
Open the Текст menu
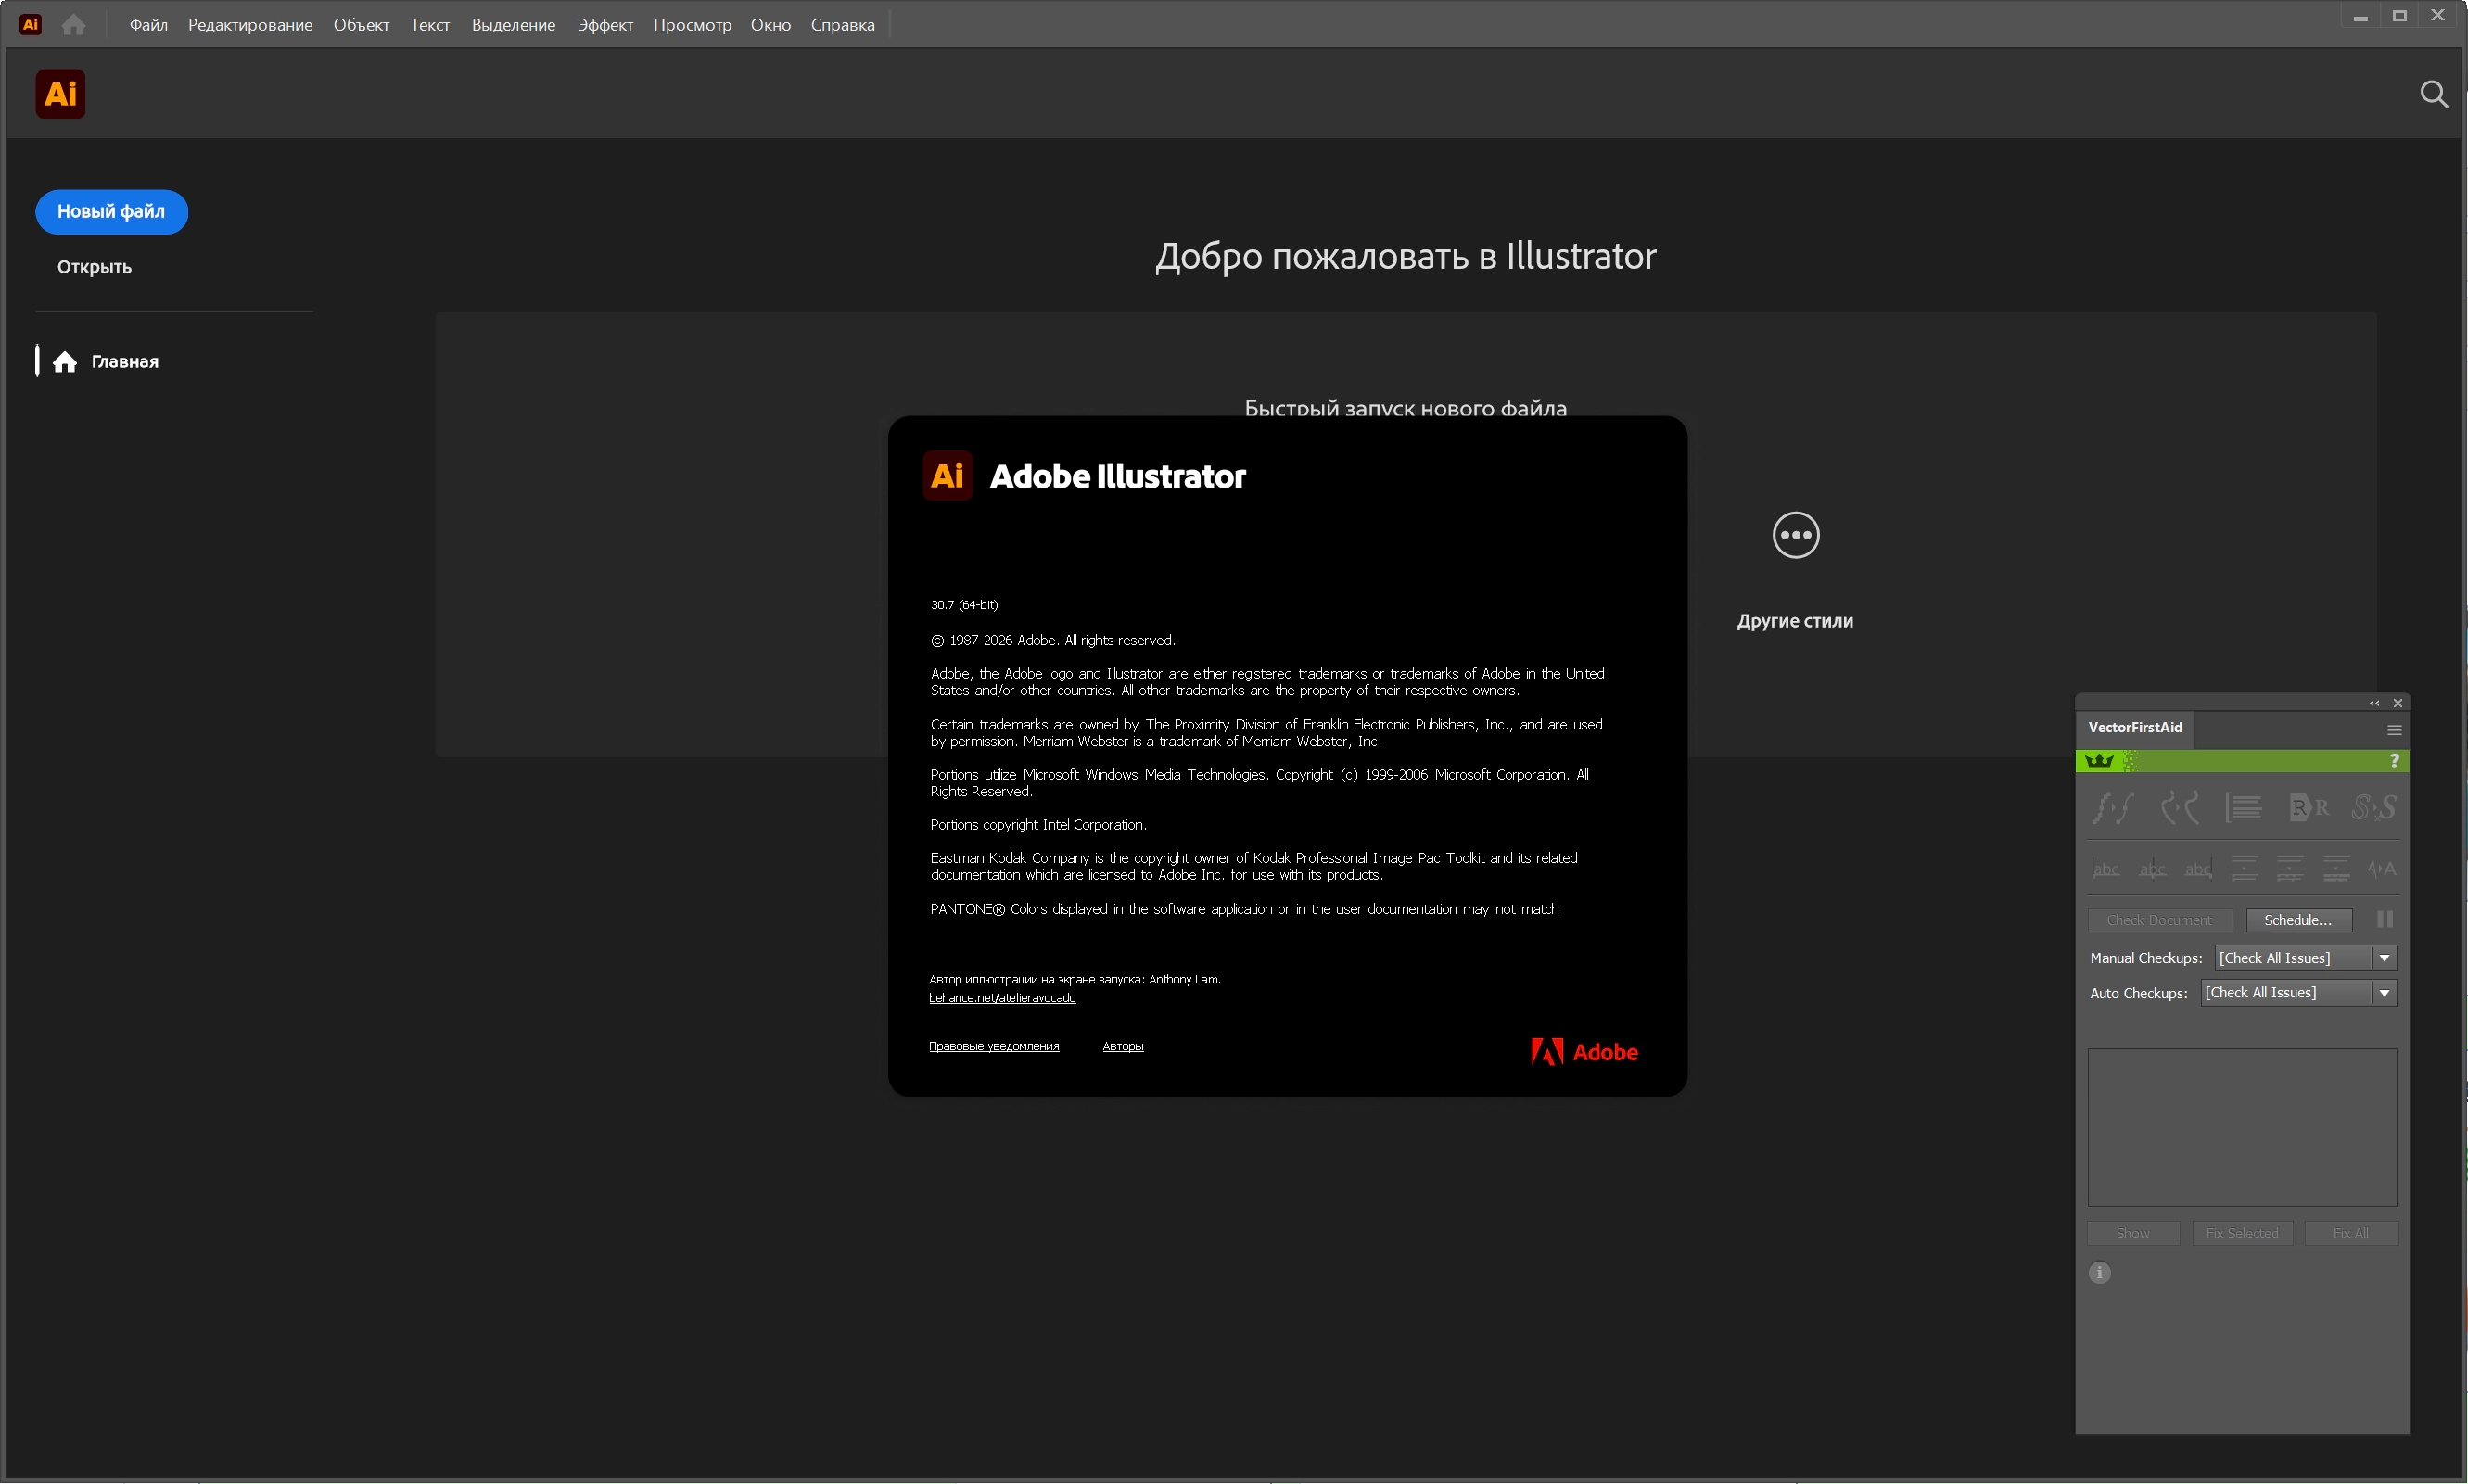tap(430, 25)
